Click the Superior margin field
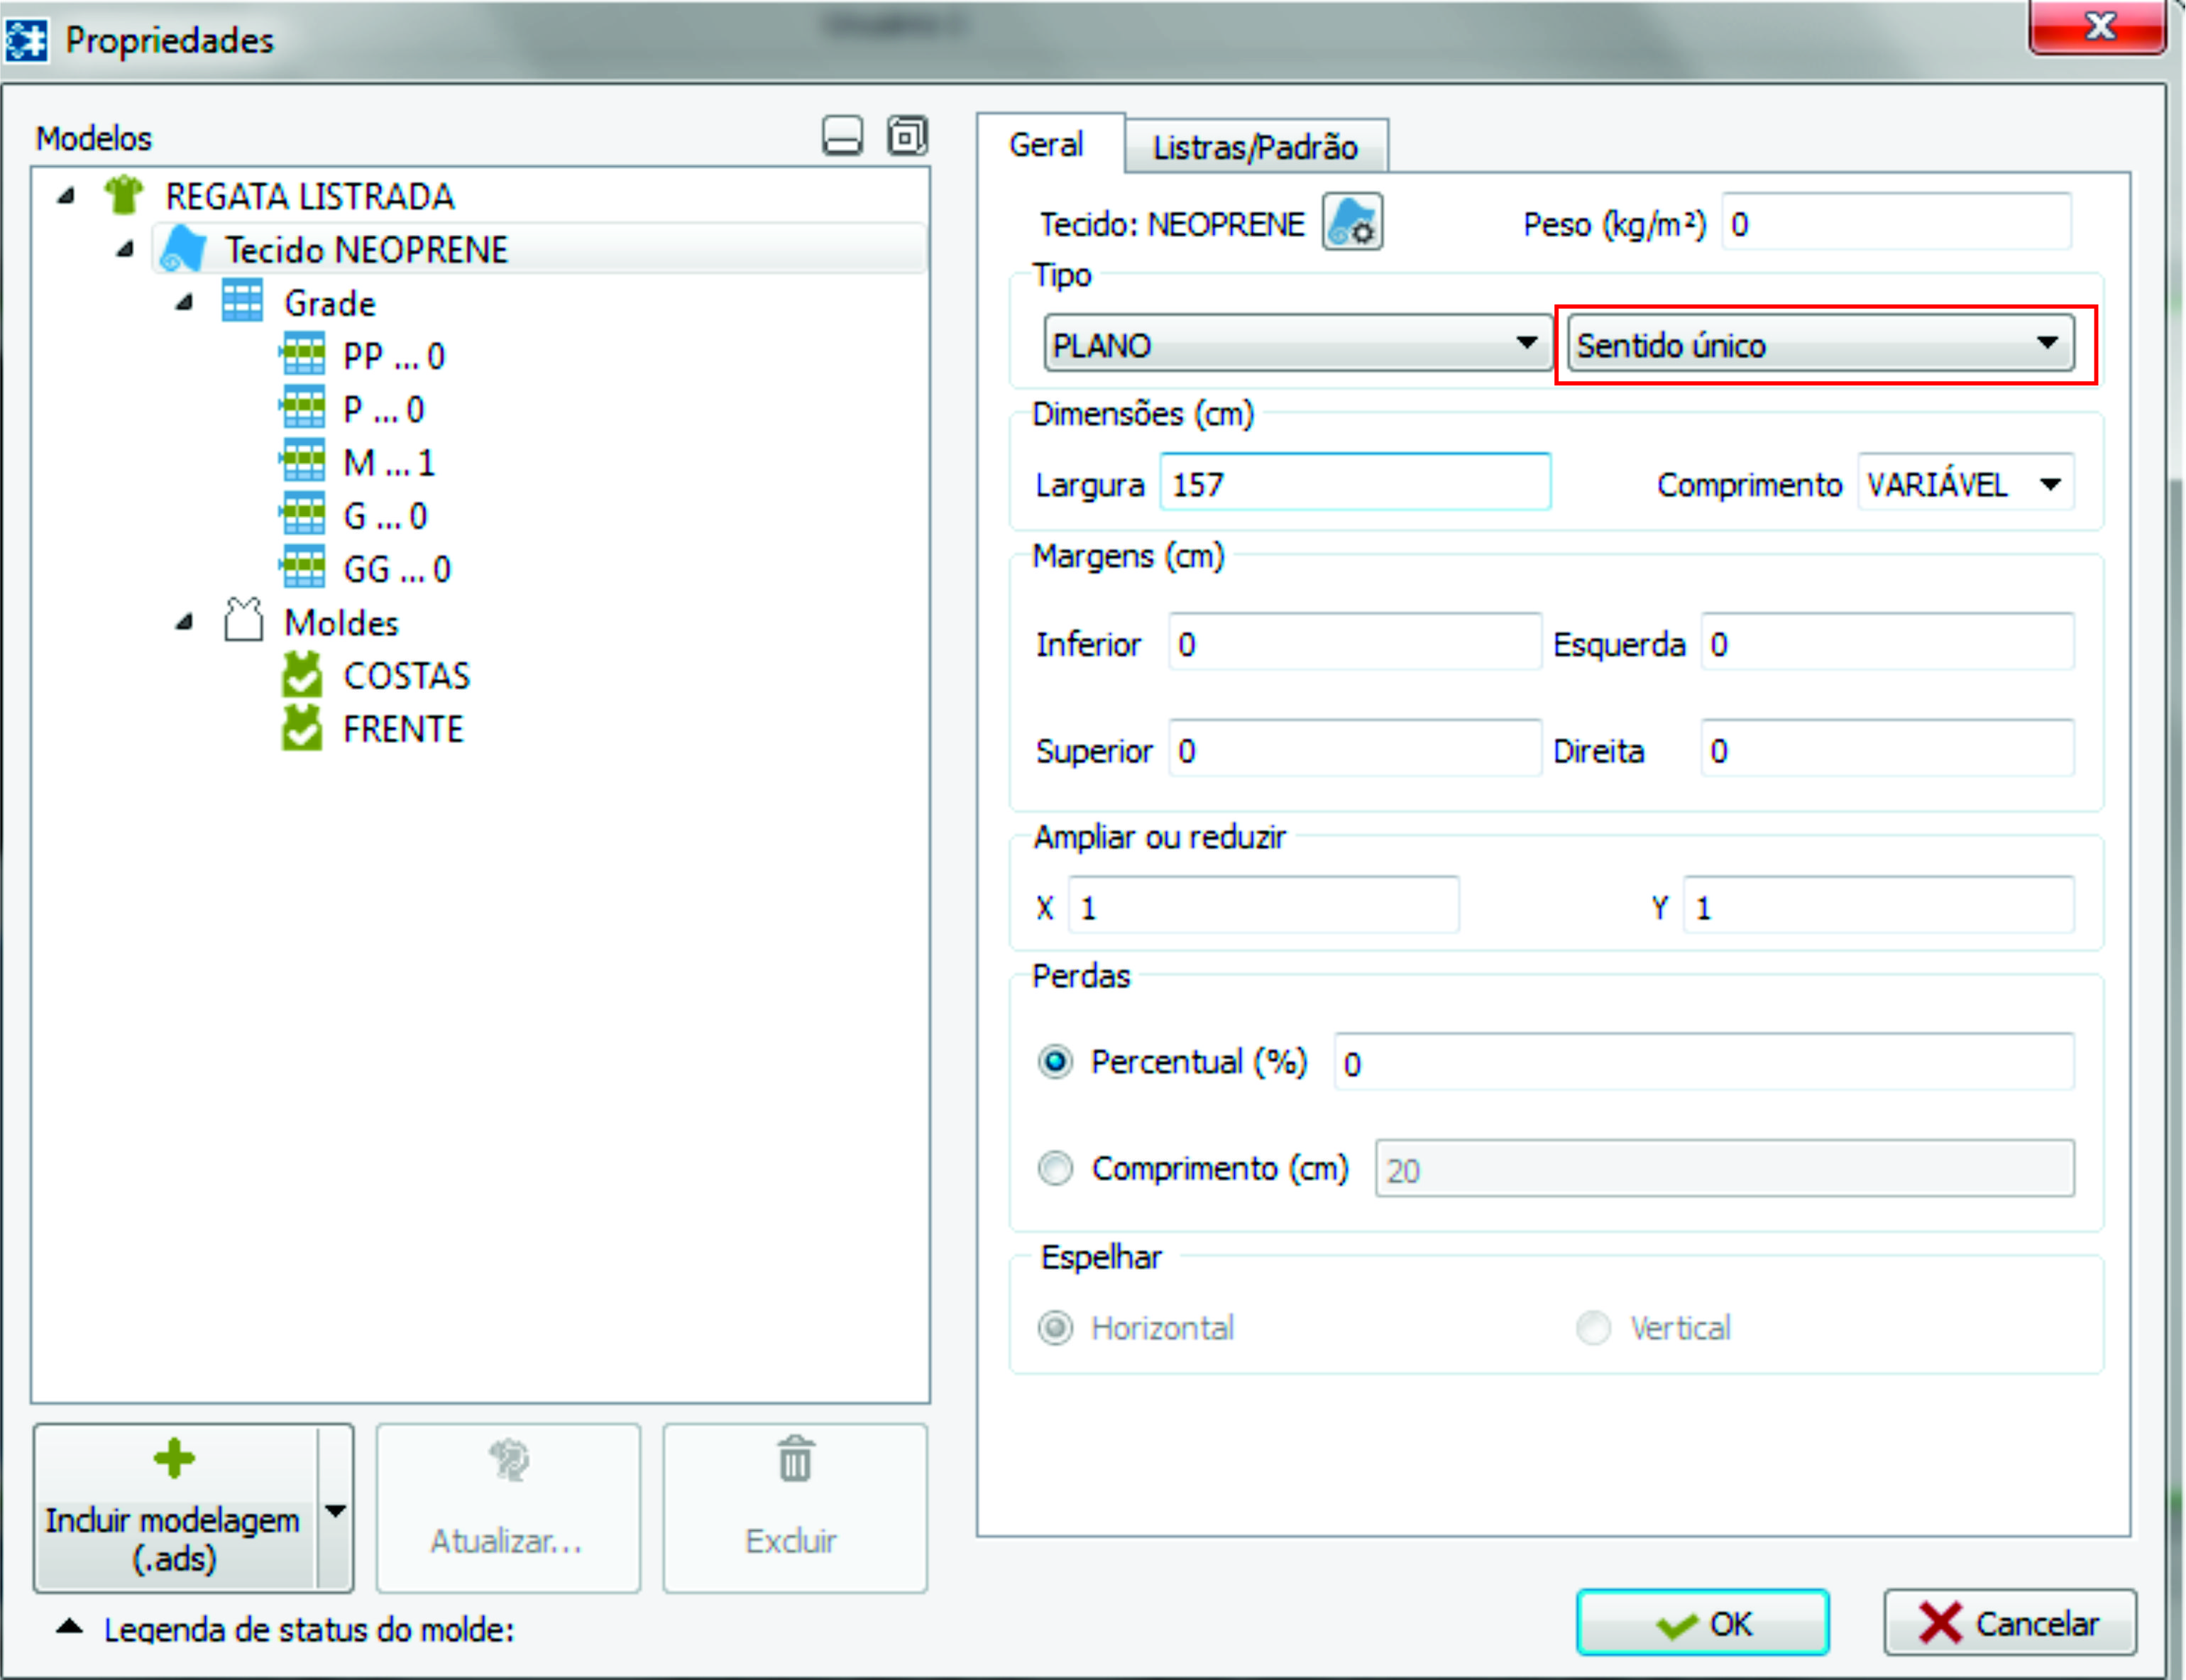Image resolution: width=2186 pixels, height=1680 pixels. (x=1355, y=749)
